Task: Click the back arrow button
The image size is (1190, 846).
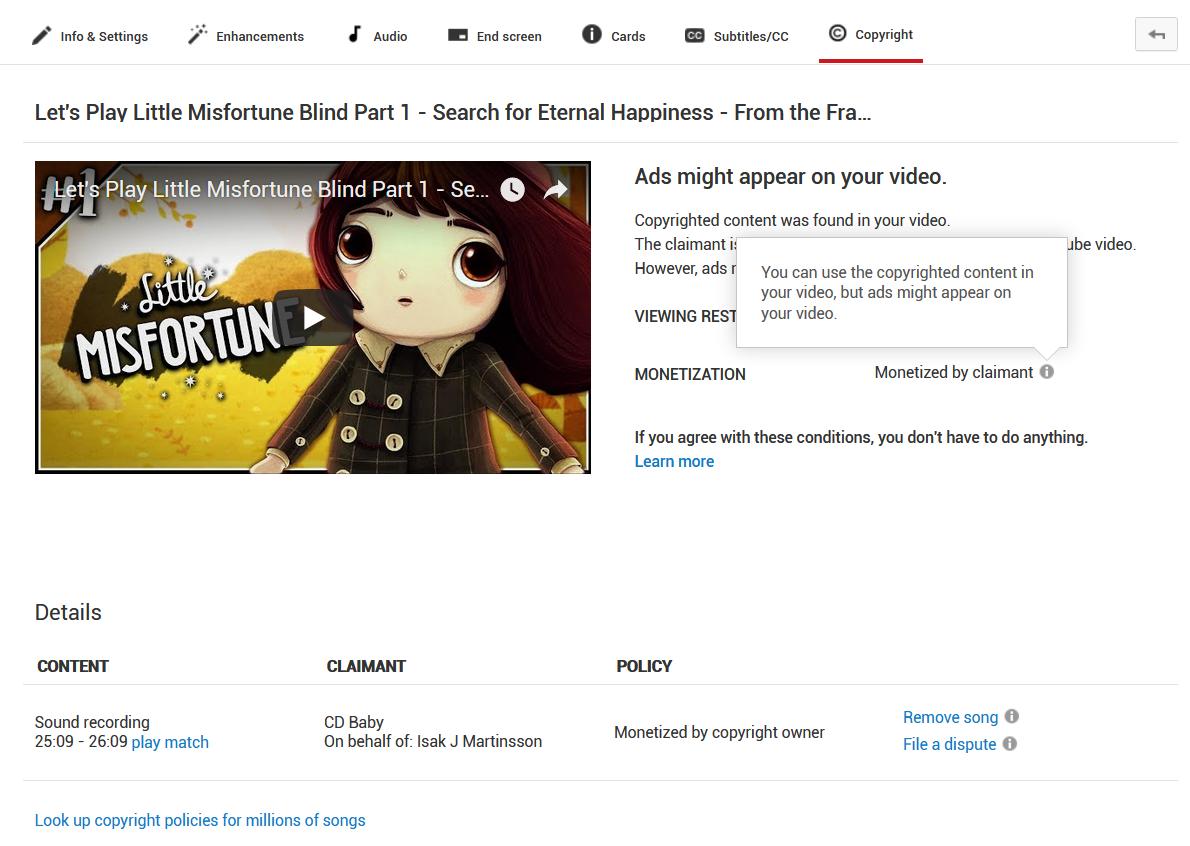Action: tap(1156, 34)
